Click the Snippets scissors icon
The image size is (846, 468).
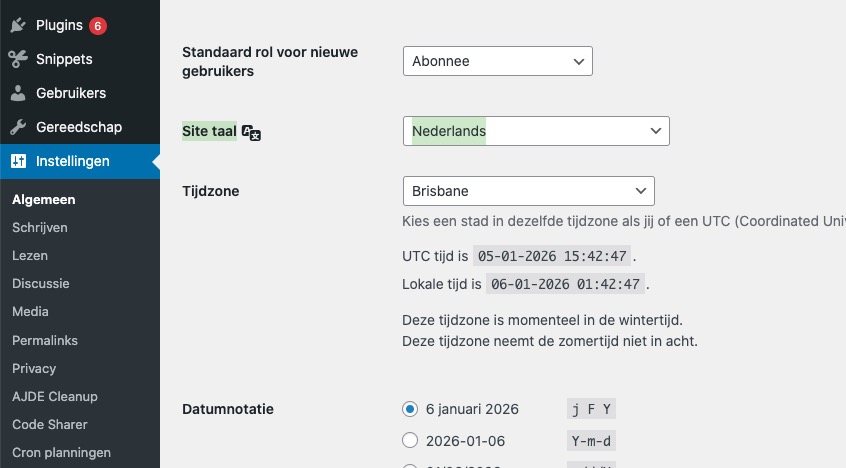coord(18,59)
